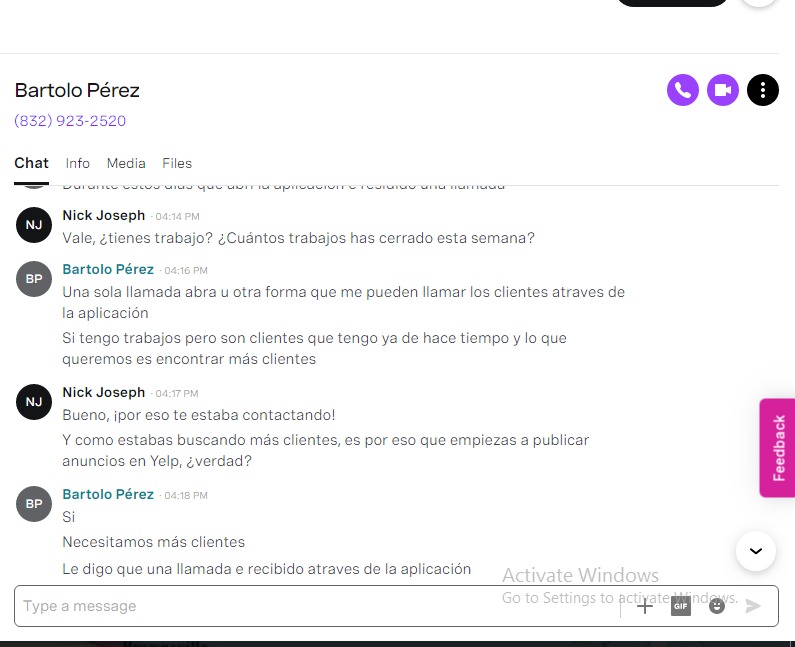The image size is (795, 647).
Task: Switch to the Info tab
Action: [78, 163]
